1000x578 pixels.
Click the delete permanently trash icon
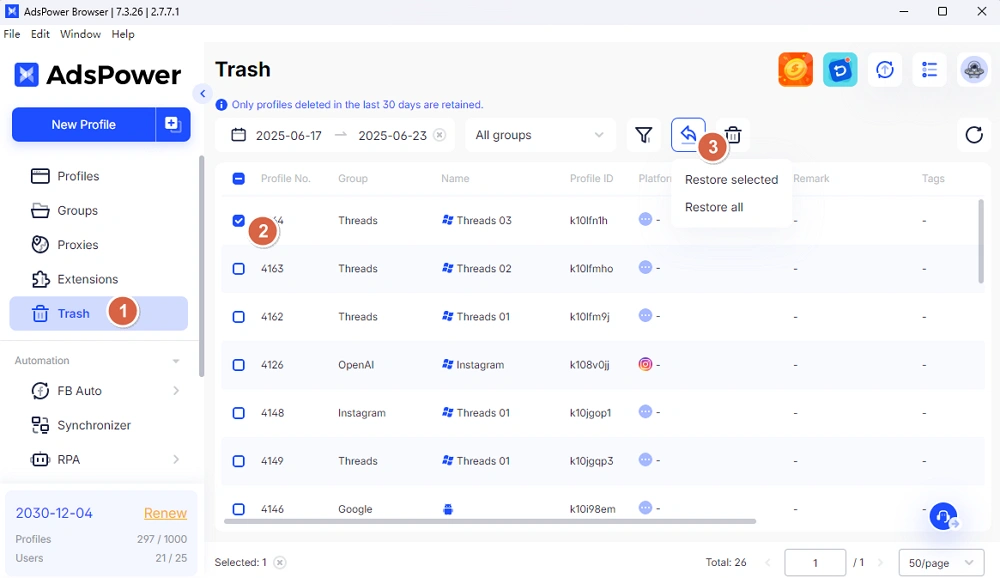tap(733, 135)
